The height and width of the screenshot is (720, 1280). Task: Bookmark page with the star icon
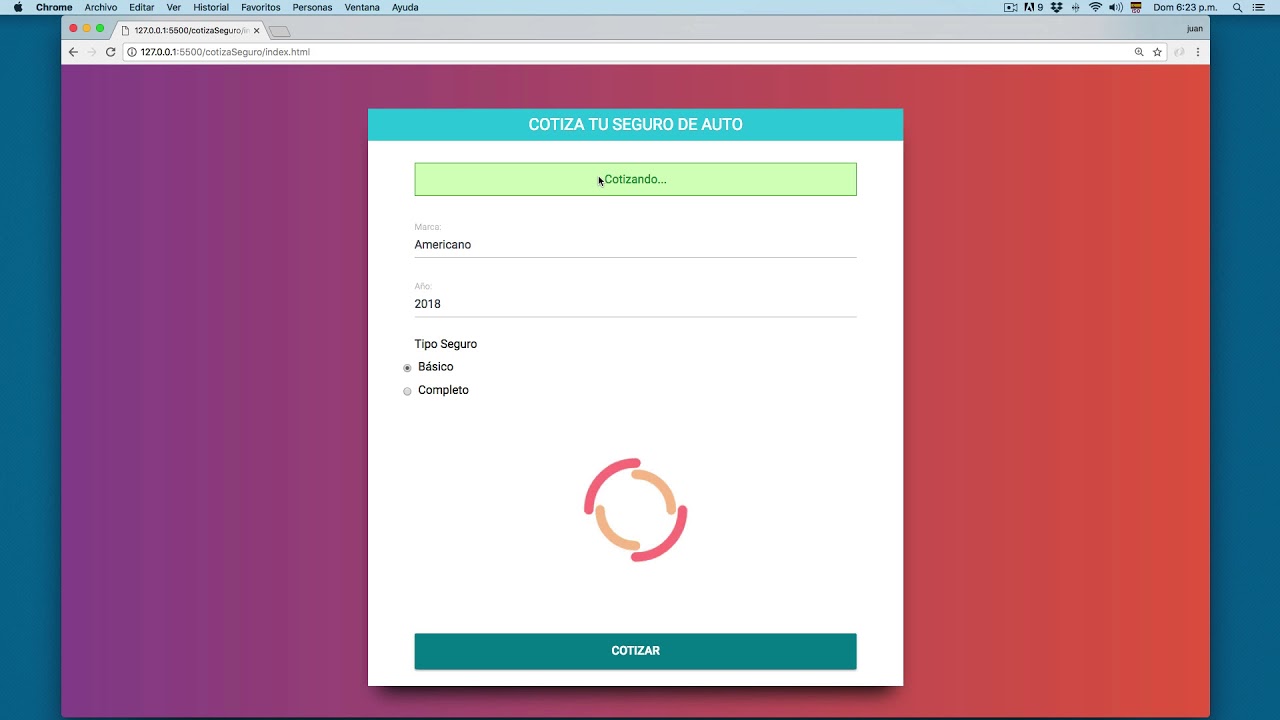click(x=1157, y=52)
